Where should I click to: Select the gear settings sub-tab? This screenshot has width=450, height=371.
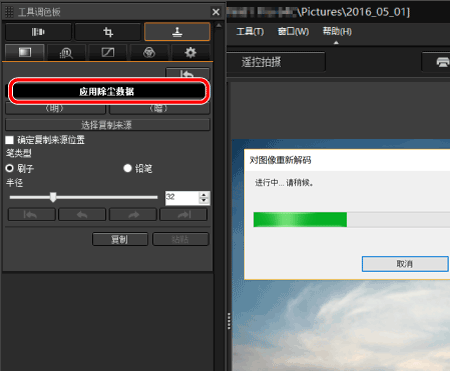pyautogui.click(x=190, y=52)
